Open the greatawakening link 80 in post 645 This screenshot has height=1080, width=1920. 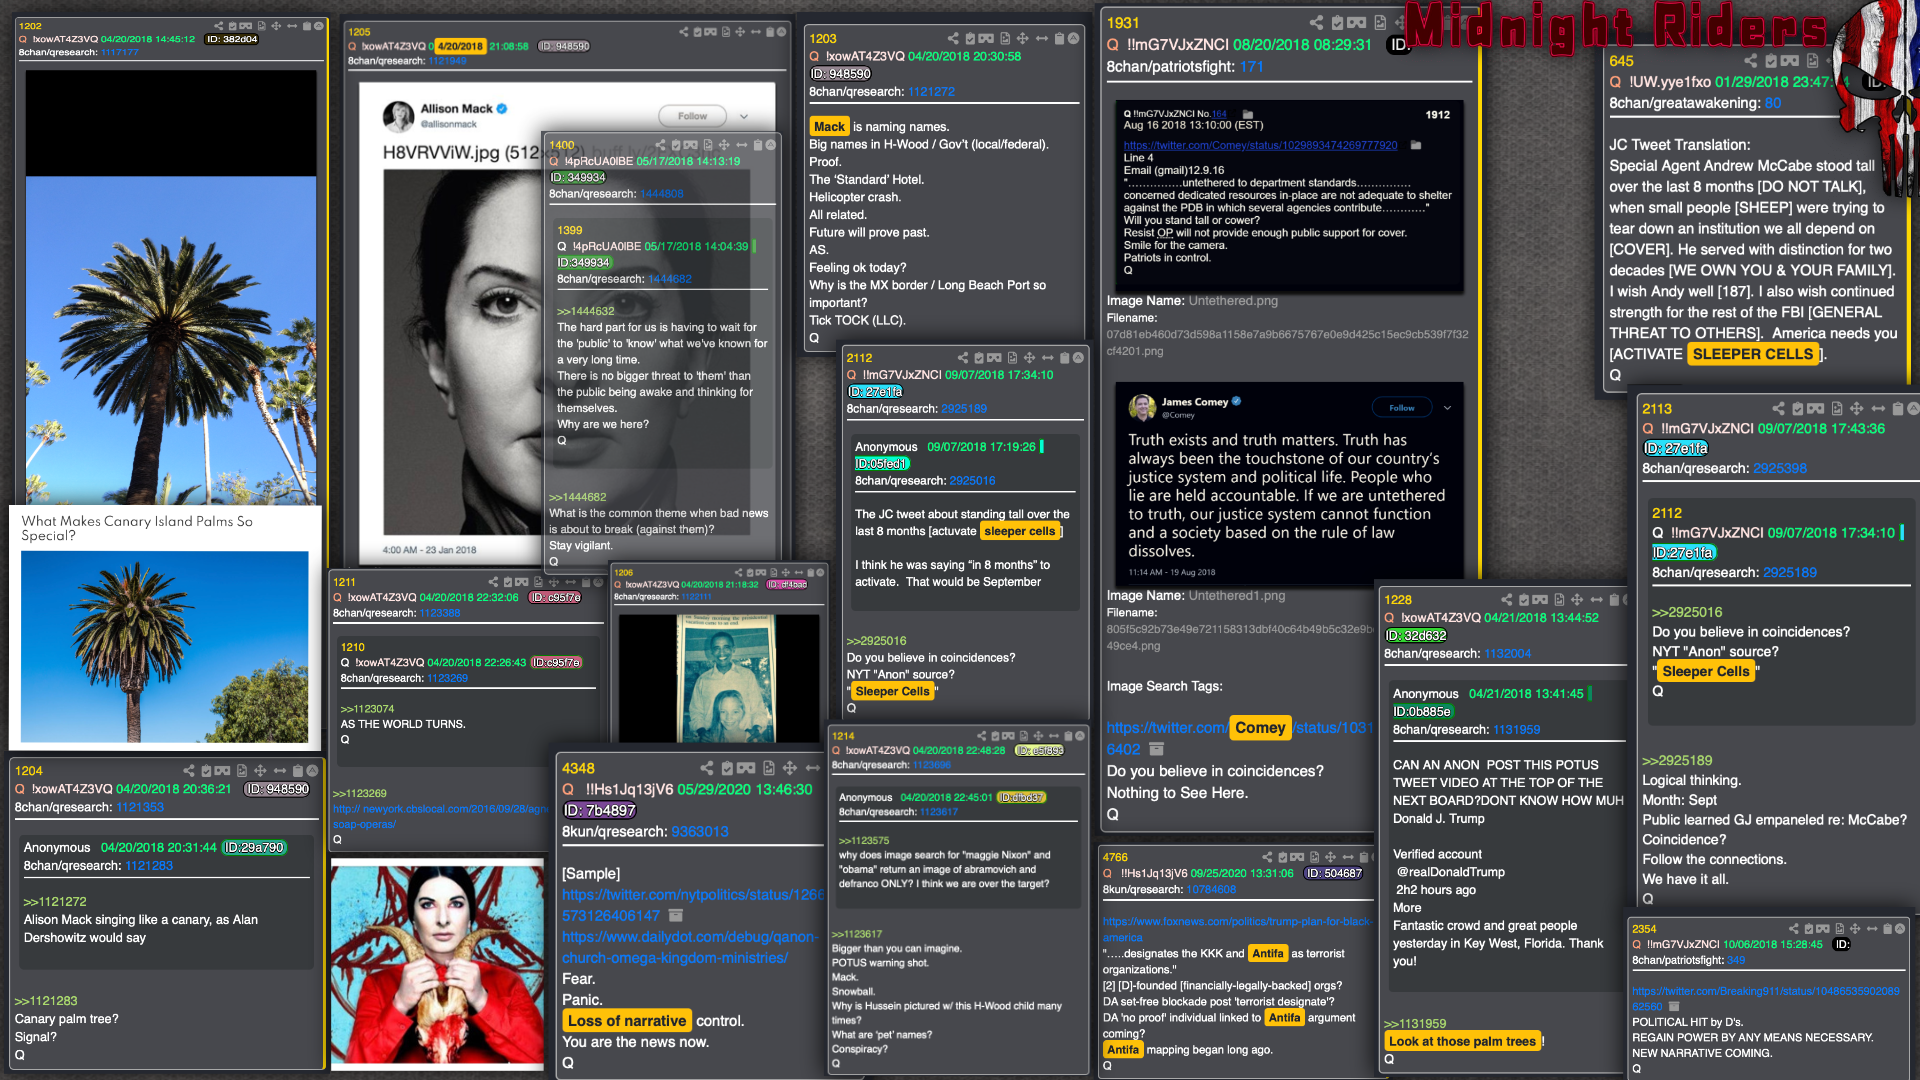1773,102
